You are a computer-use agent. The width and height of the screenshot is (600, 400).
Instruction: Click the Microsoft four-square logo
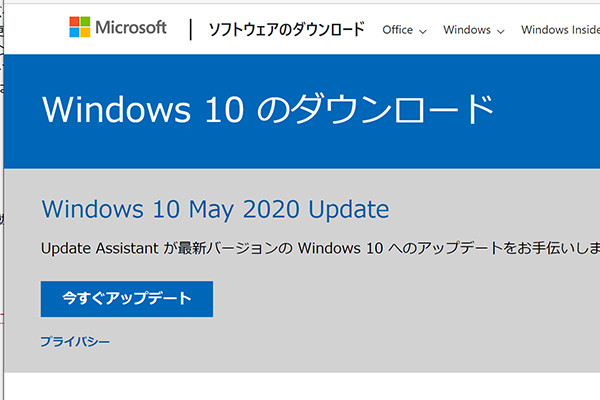[x=79, y=27]
